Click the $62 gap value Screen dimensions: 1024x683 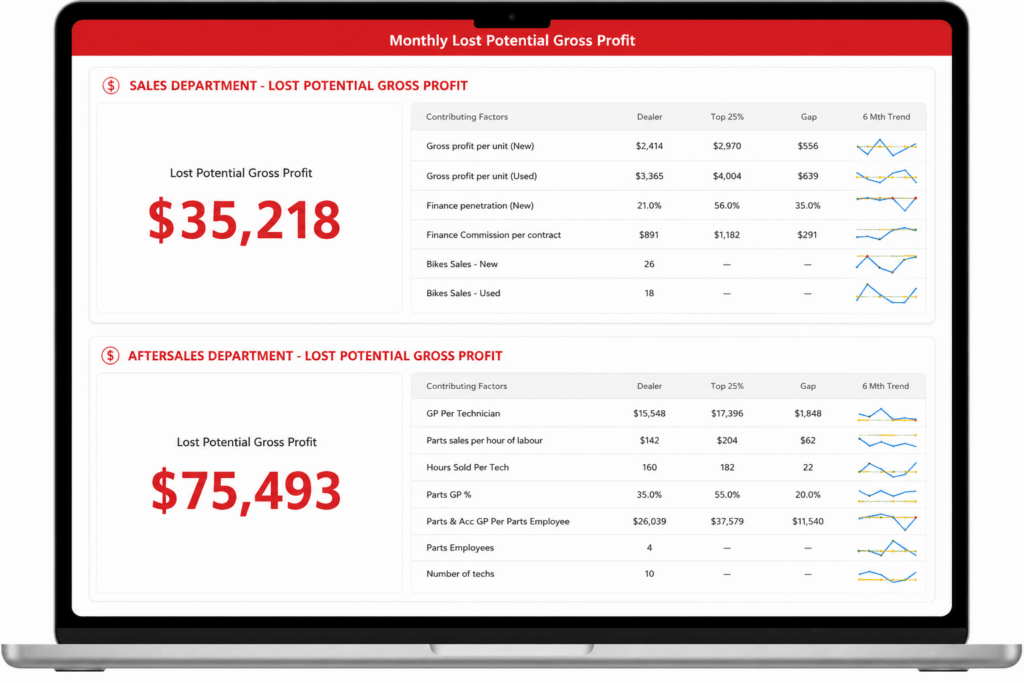(x=808, y=440)
